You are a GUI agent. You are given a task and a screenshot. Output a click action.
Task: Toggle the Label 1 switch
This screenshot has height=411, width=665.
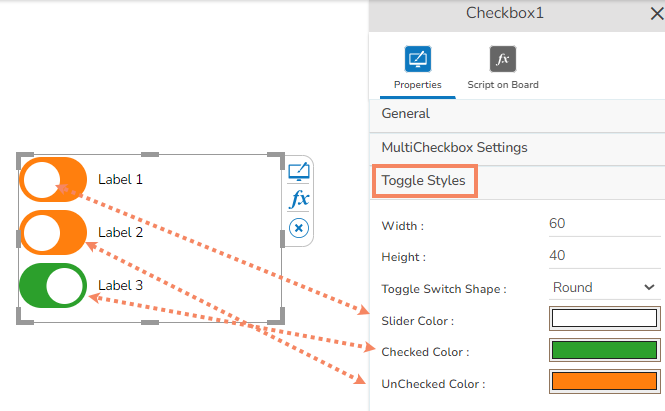pyautogui.click(x=52, y=180)
